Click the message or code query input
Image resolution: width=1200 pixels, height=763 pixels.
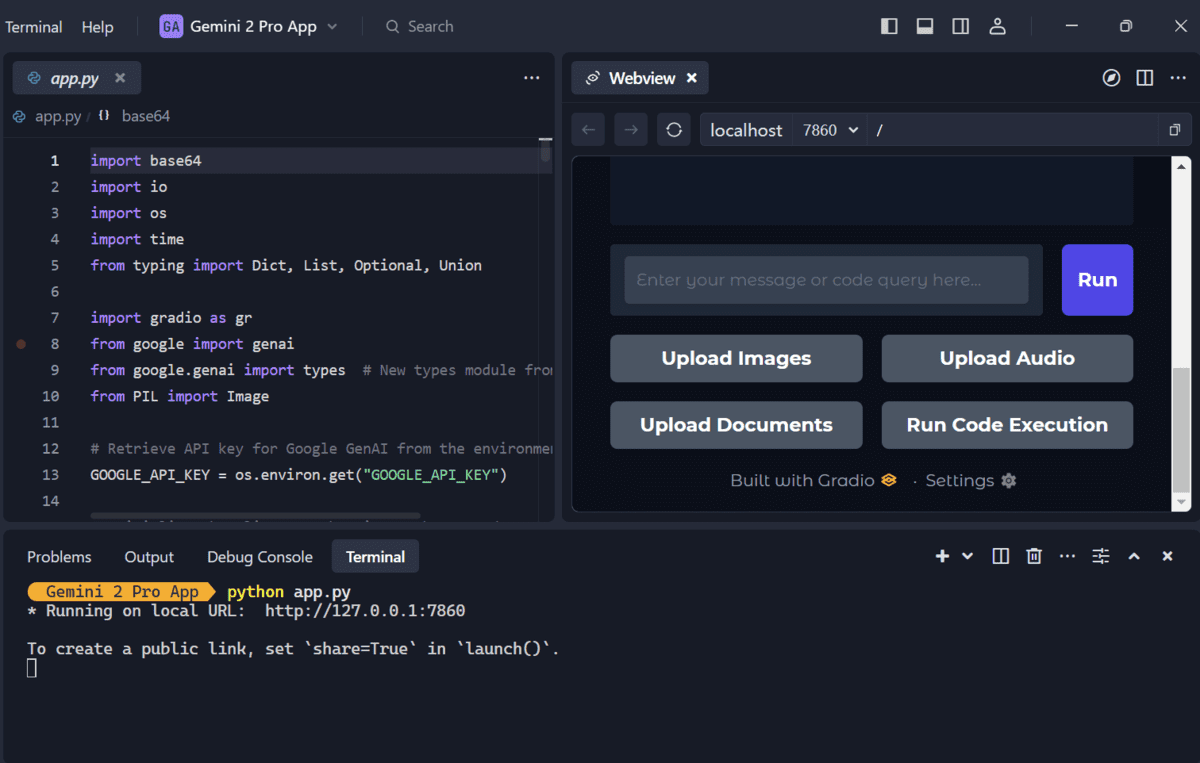tap(826, 280)
